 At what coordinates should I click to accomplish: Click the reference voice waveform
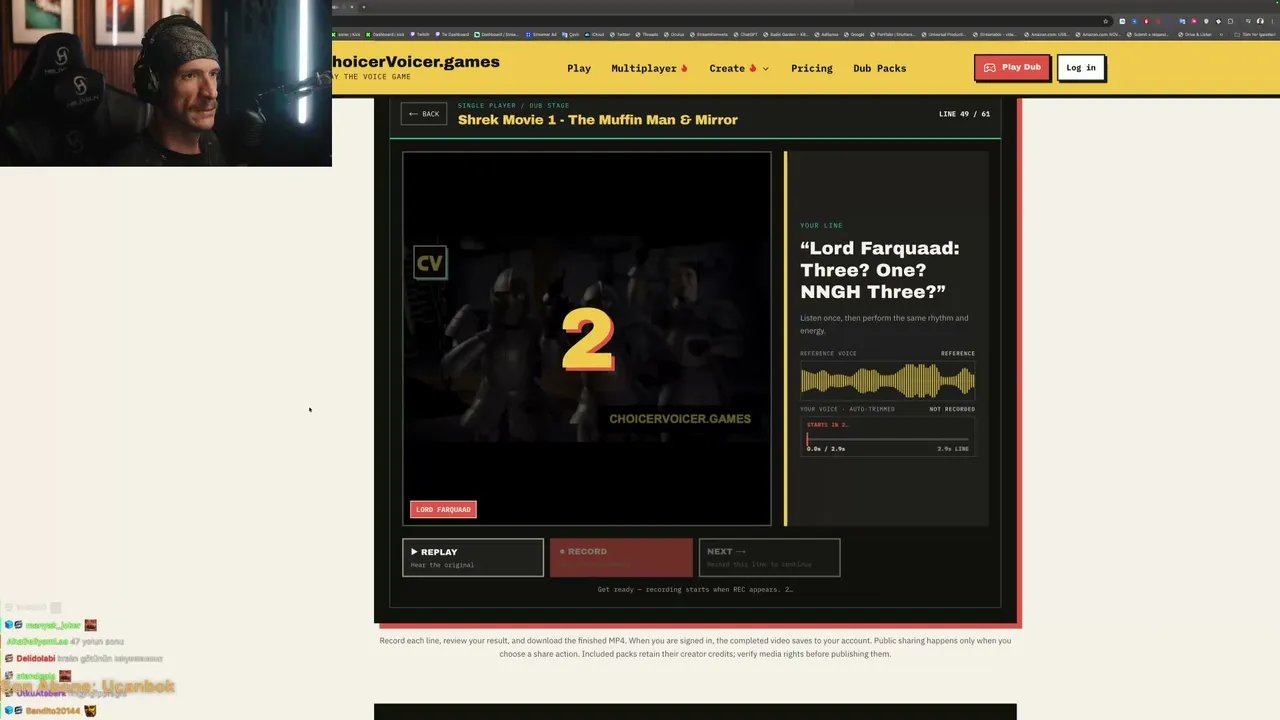[x=887, y=381]
